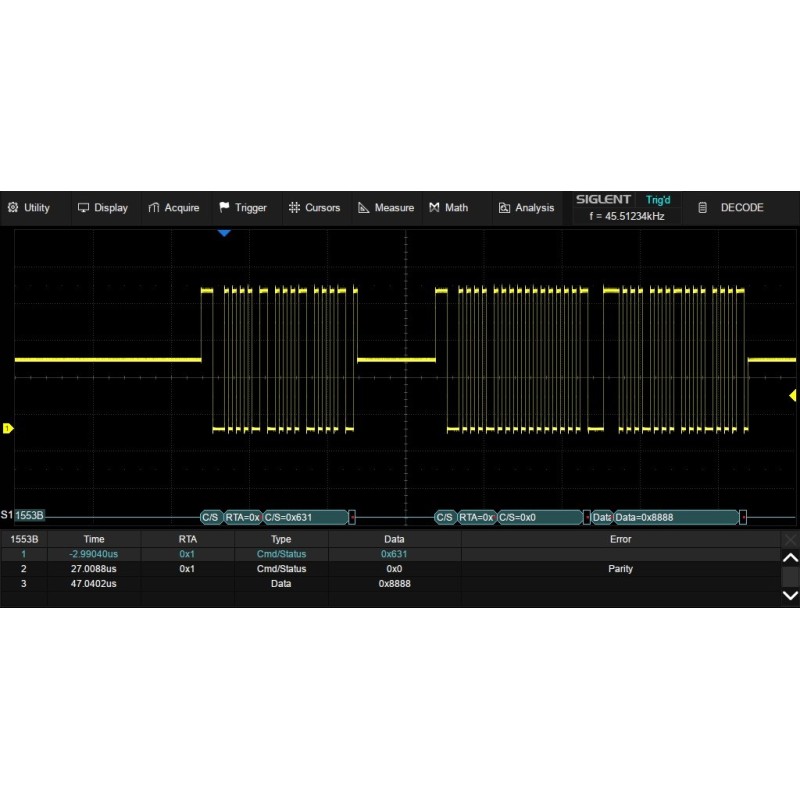Open the Measure menu
Image resolution: width=800 pixels, height=800 pixels.
(386, 208)
